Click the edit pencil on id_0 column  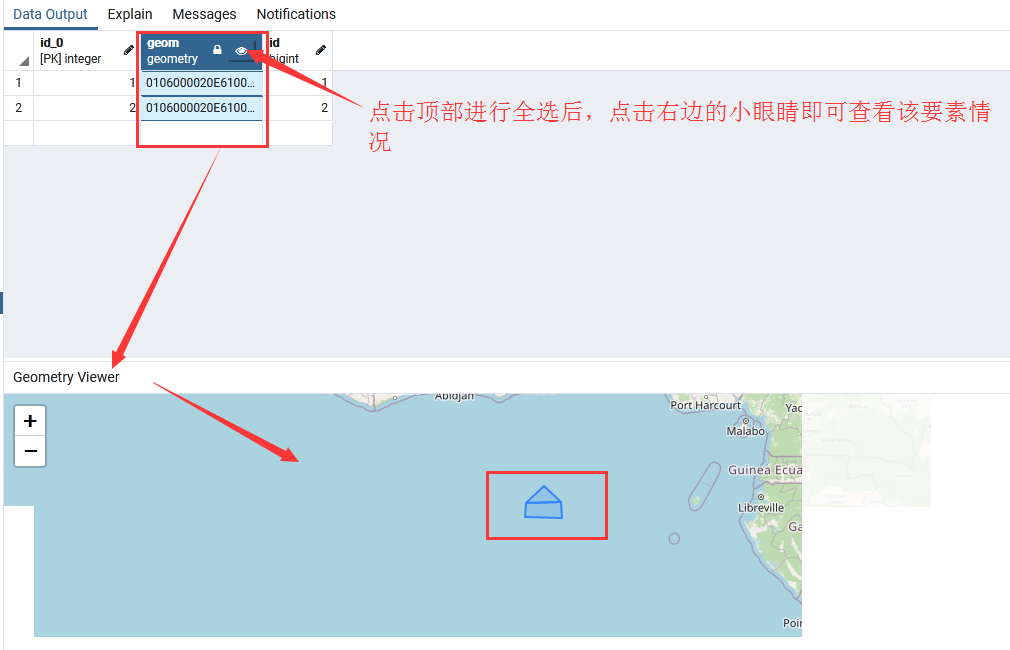127,48
